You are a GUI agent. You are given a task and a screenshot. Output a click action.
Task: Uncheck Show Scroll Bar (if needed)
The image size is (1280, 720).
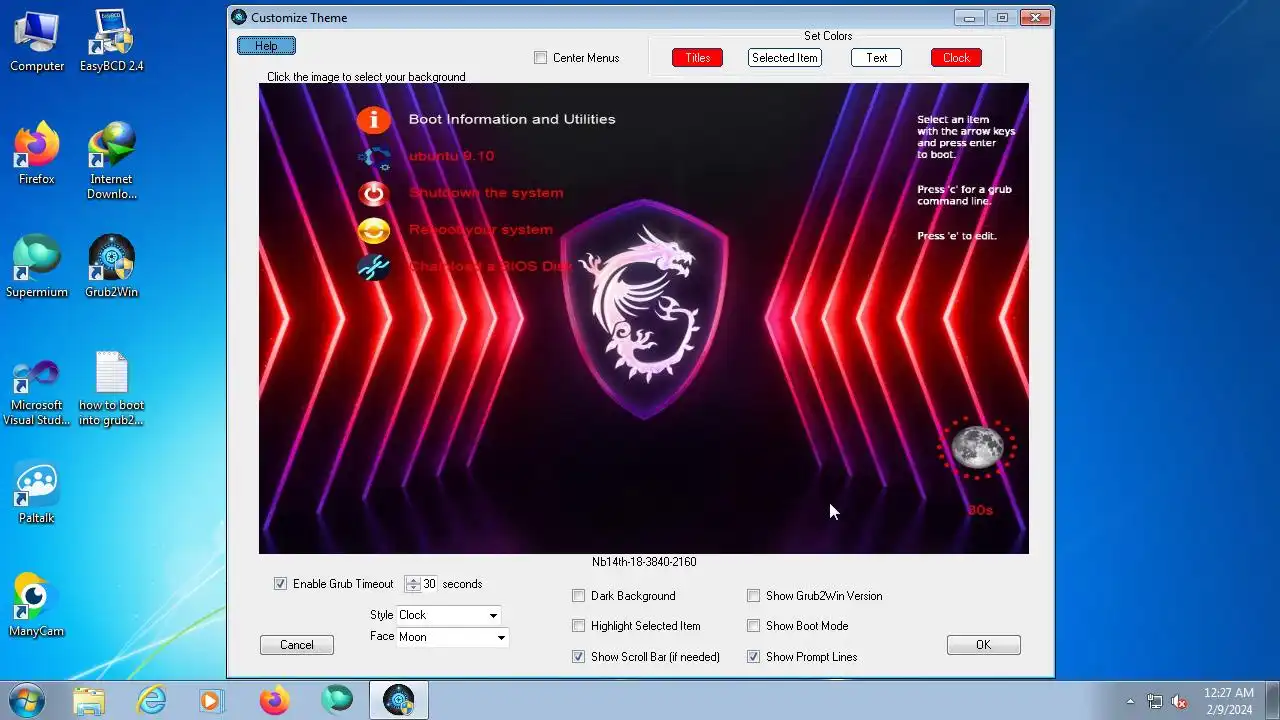(579, 657)
